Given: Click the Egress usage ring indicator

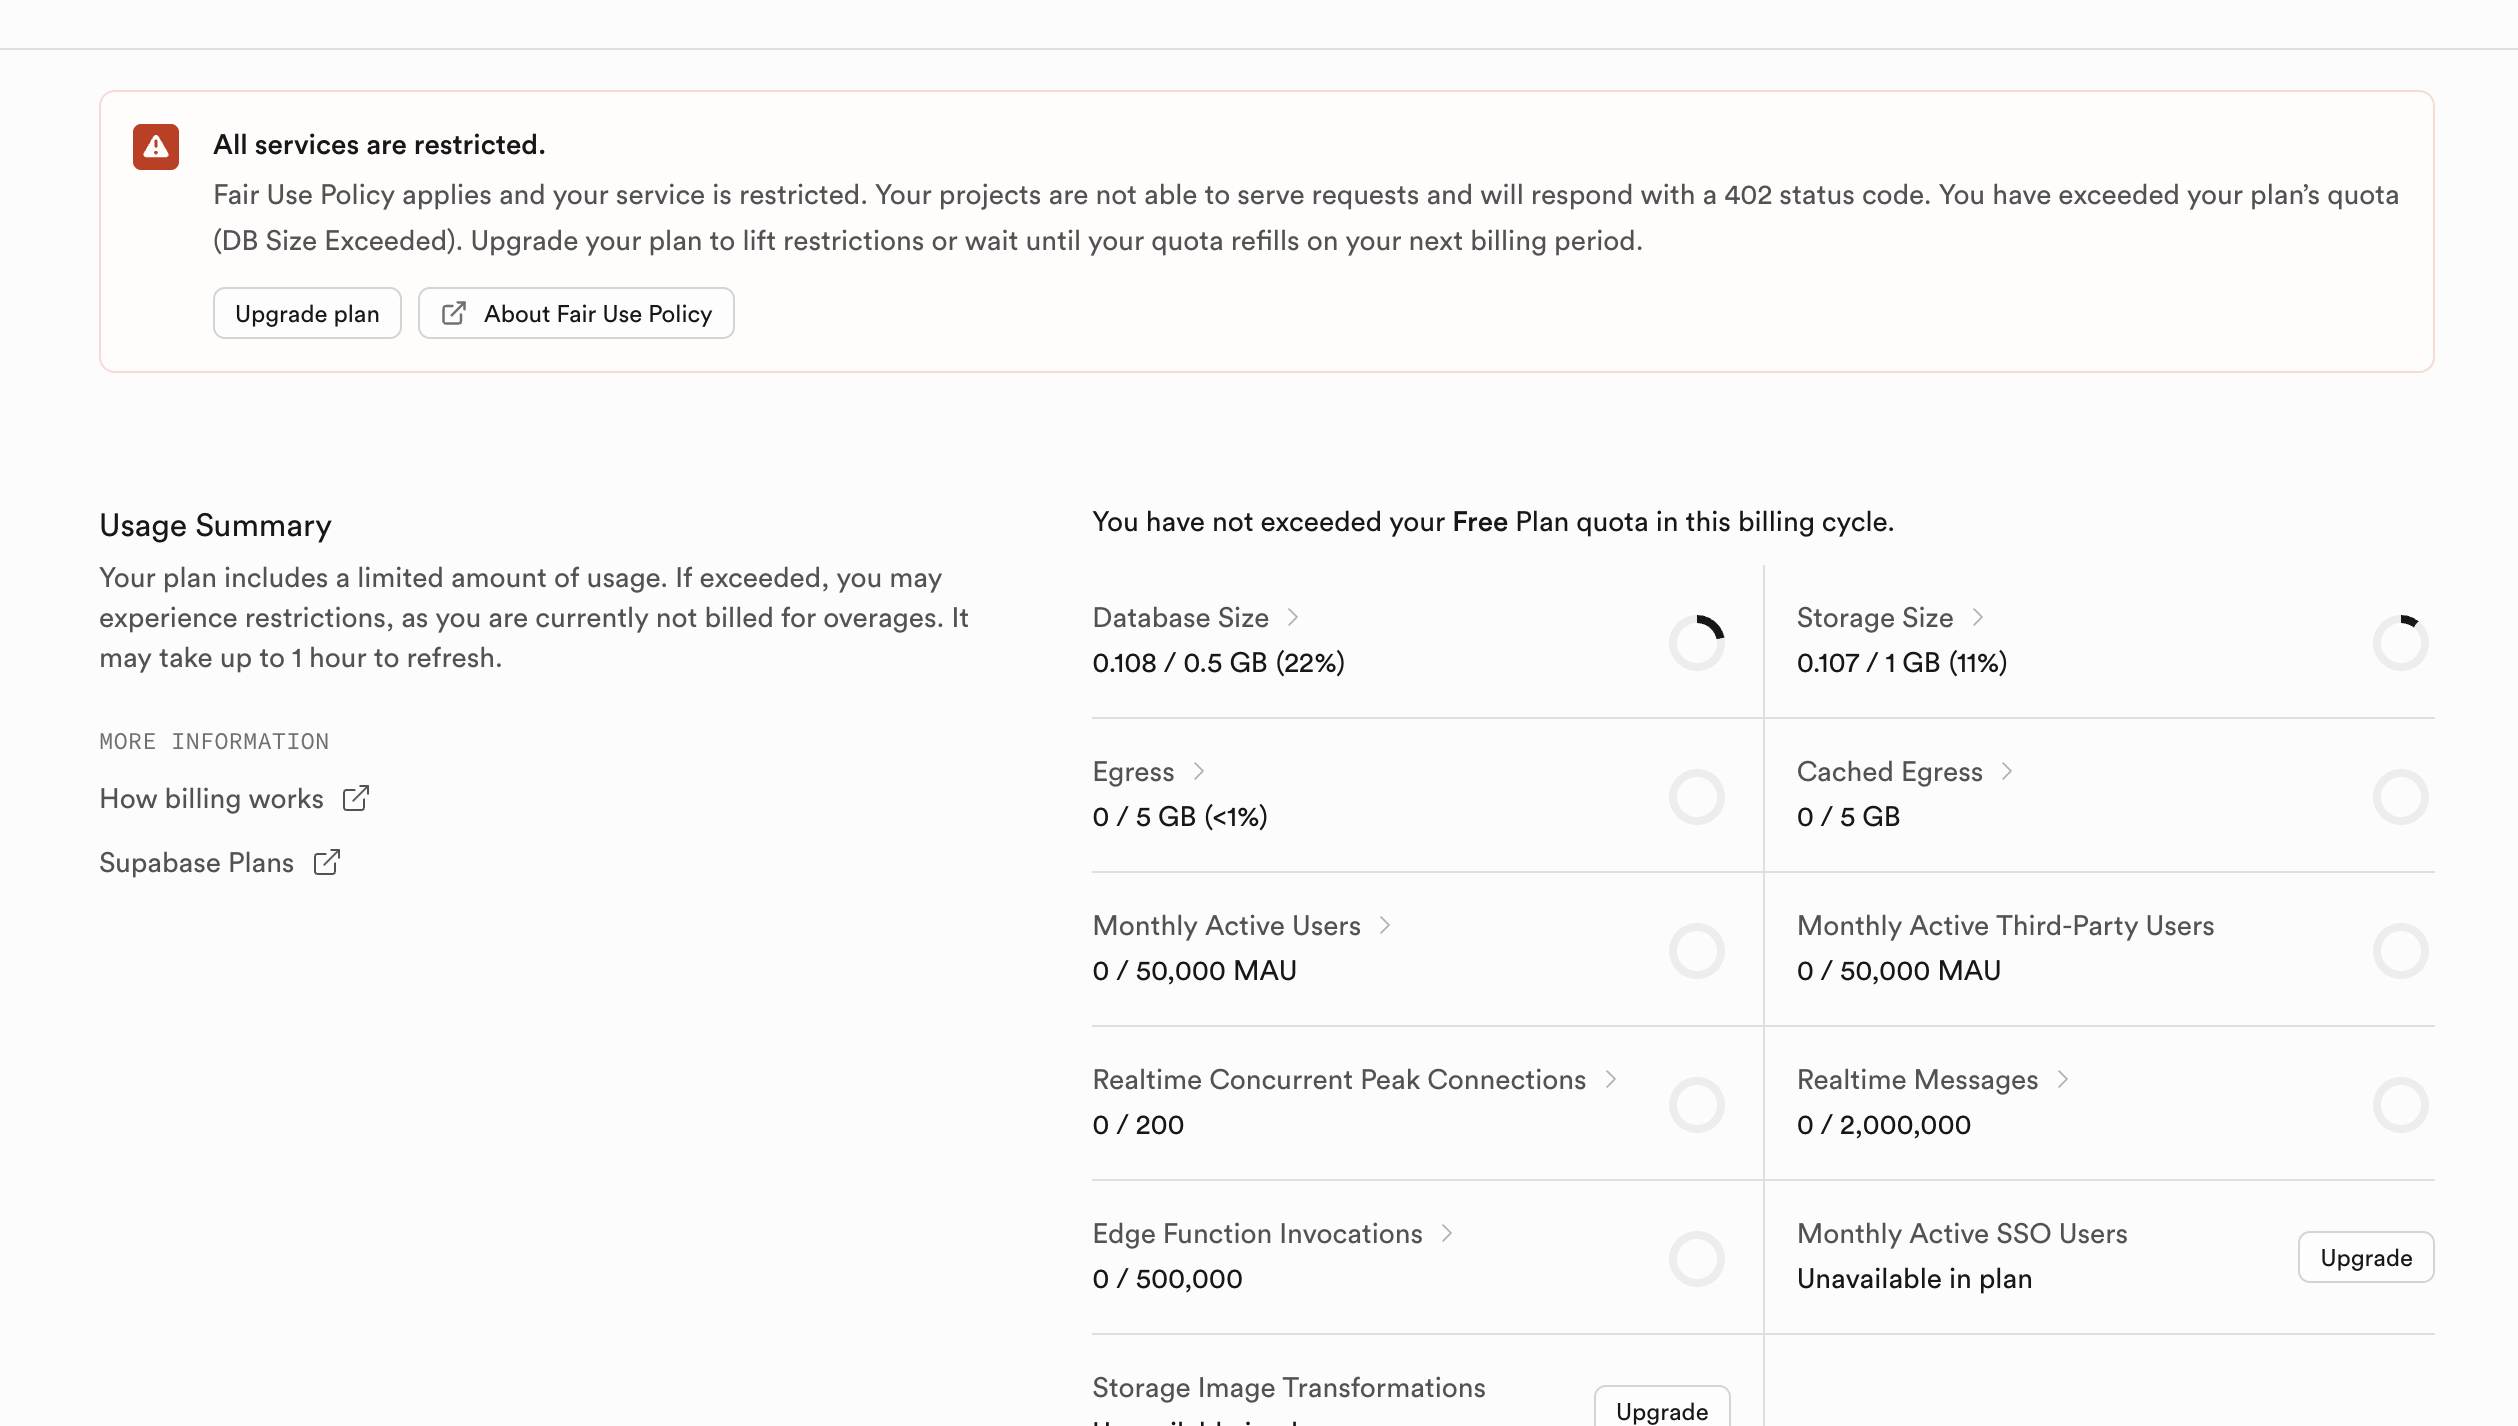Looking at the screenshot, I should tap(1697, 797).
